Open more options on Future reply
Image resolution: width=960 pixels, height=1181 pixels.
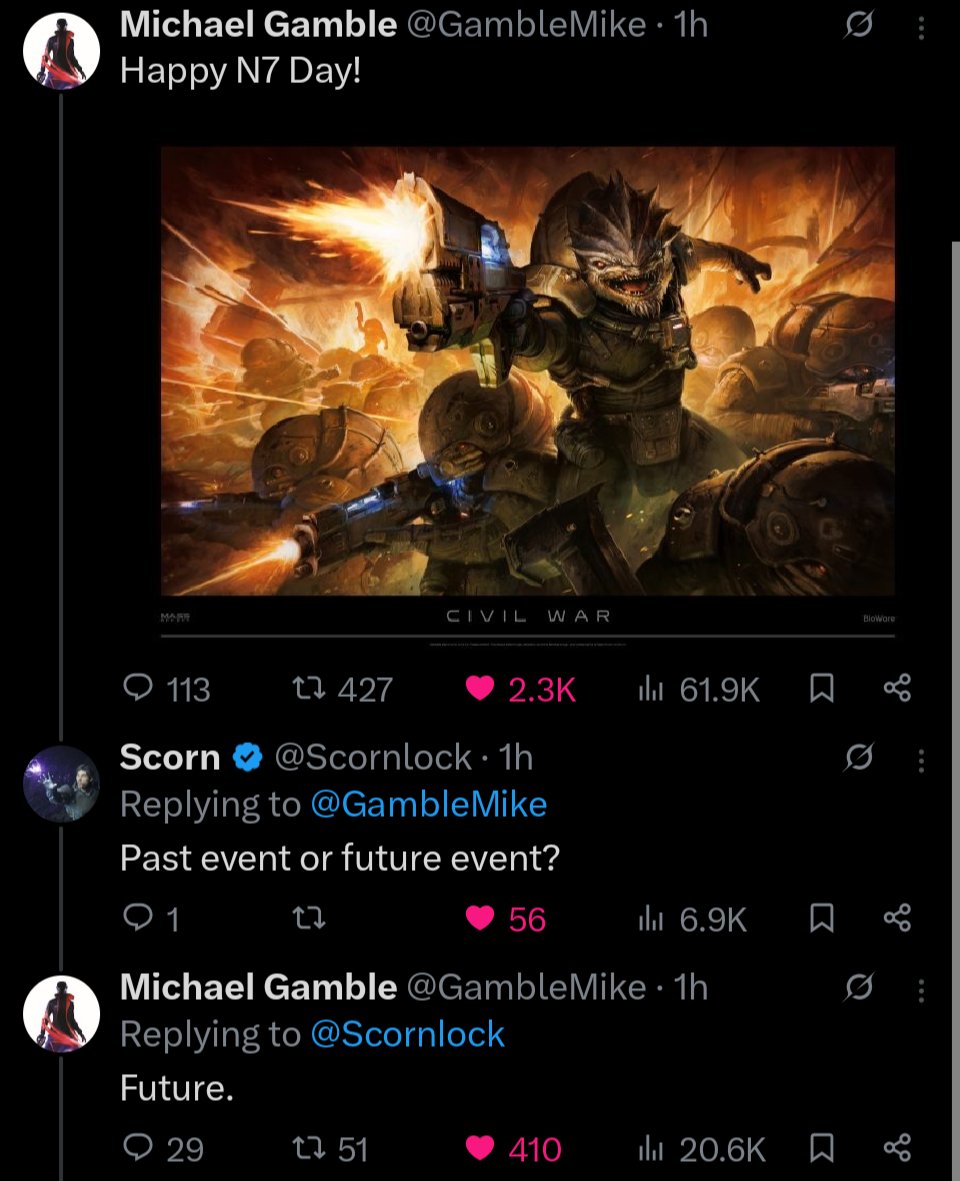coord(921,991)
